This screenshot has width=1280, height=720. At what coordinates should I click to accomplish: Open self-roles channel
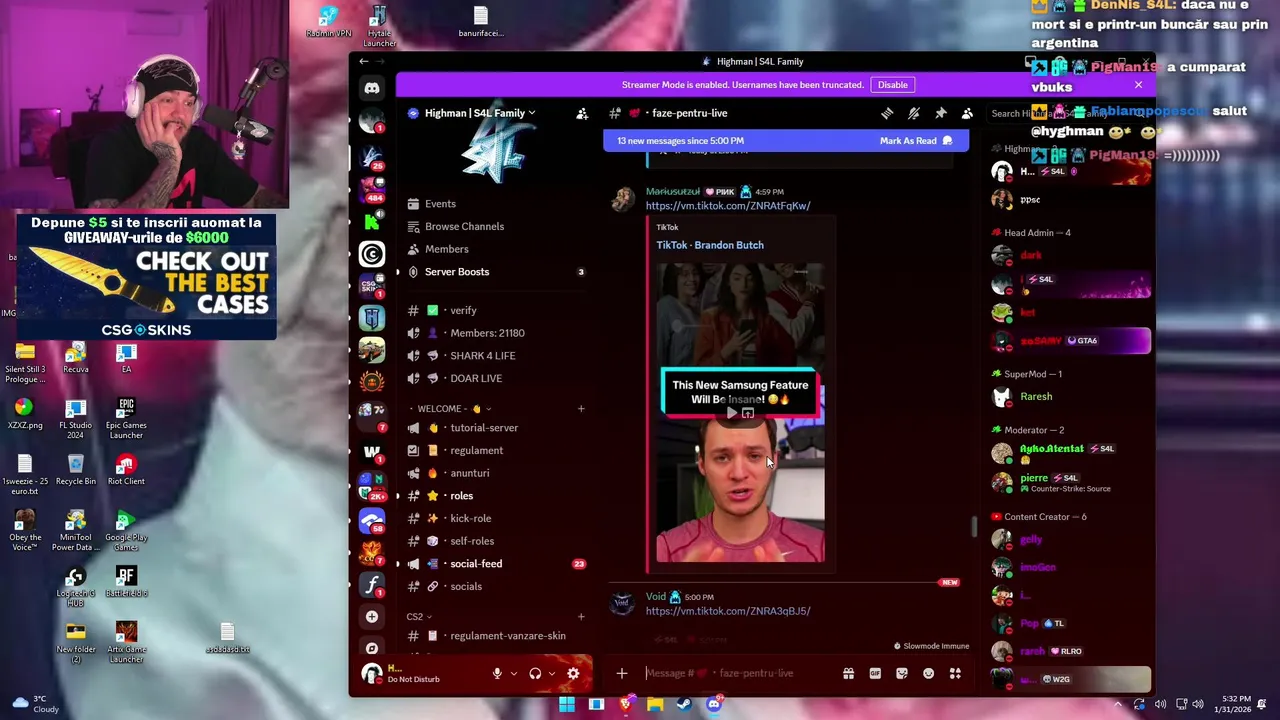click(472, 541)
